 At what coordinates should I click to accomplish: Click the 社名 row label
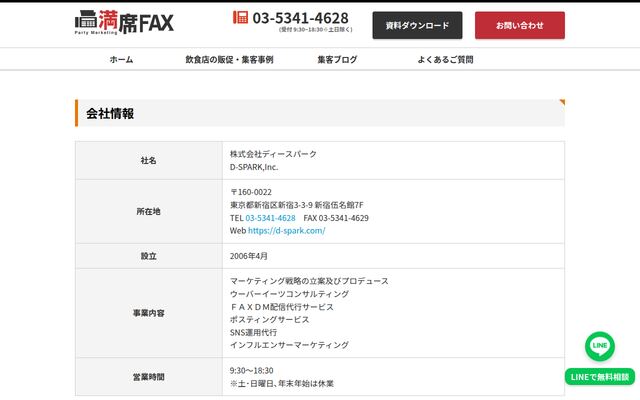[x=149, y=160]
